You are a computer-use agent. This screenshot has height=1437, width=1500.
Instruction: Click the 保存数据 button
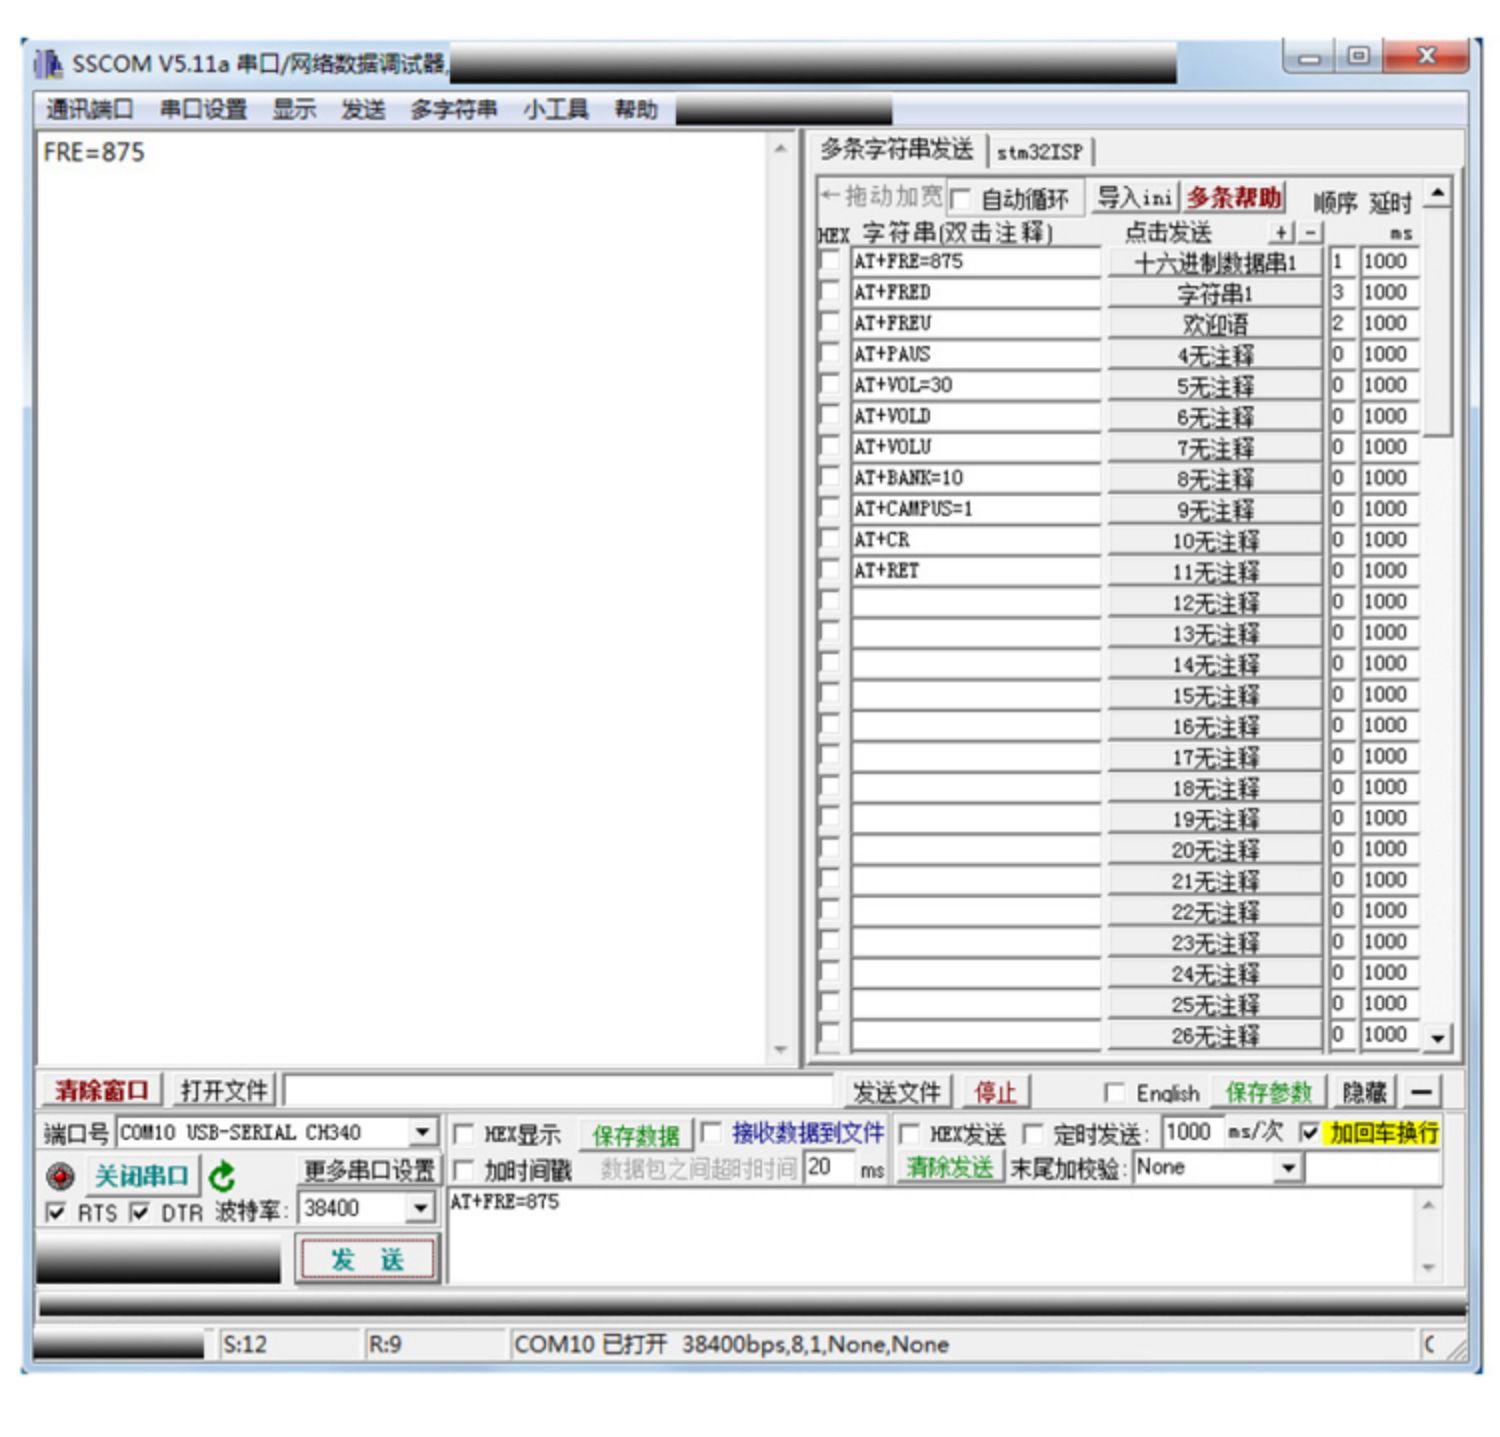tap(636, 1135)
